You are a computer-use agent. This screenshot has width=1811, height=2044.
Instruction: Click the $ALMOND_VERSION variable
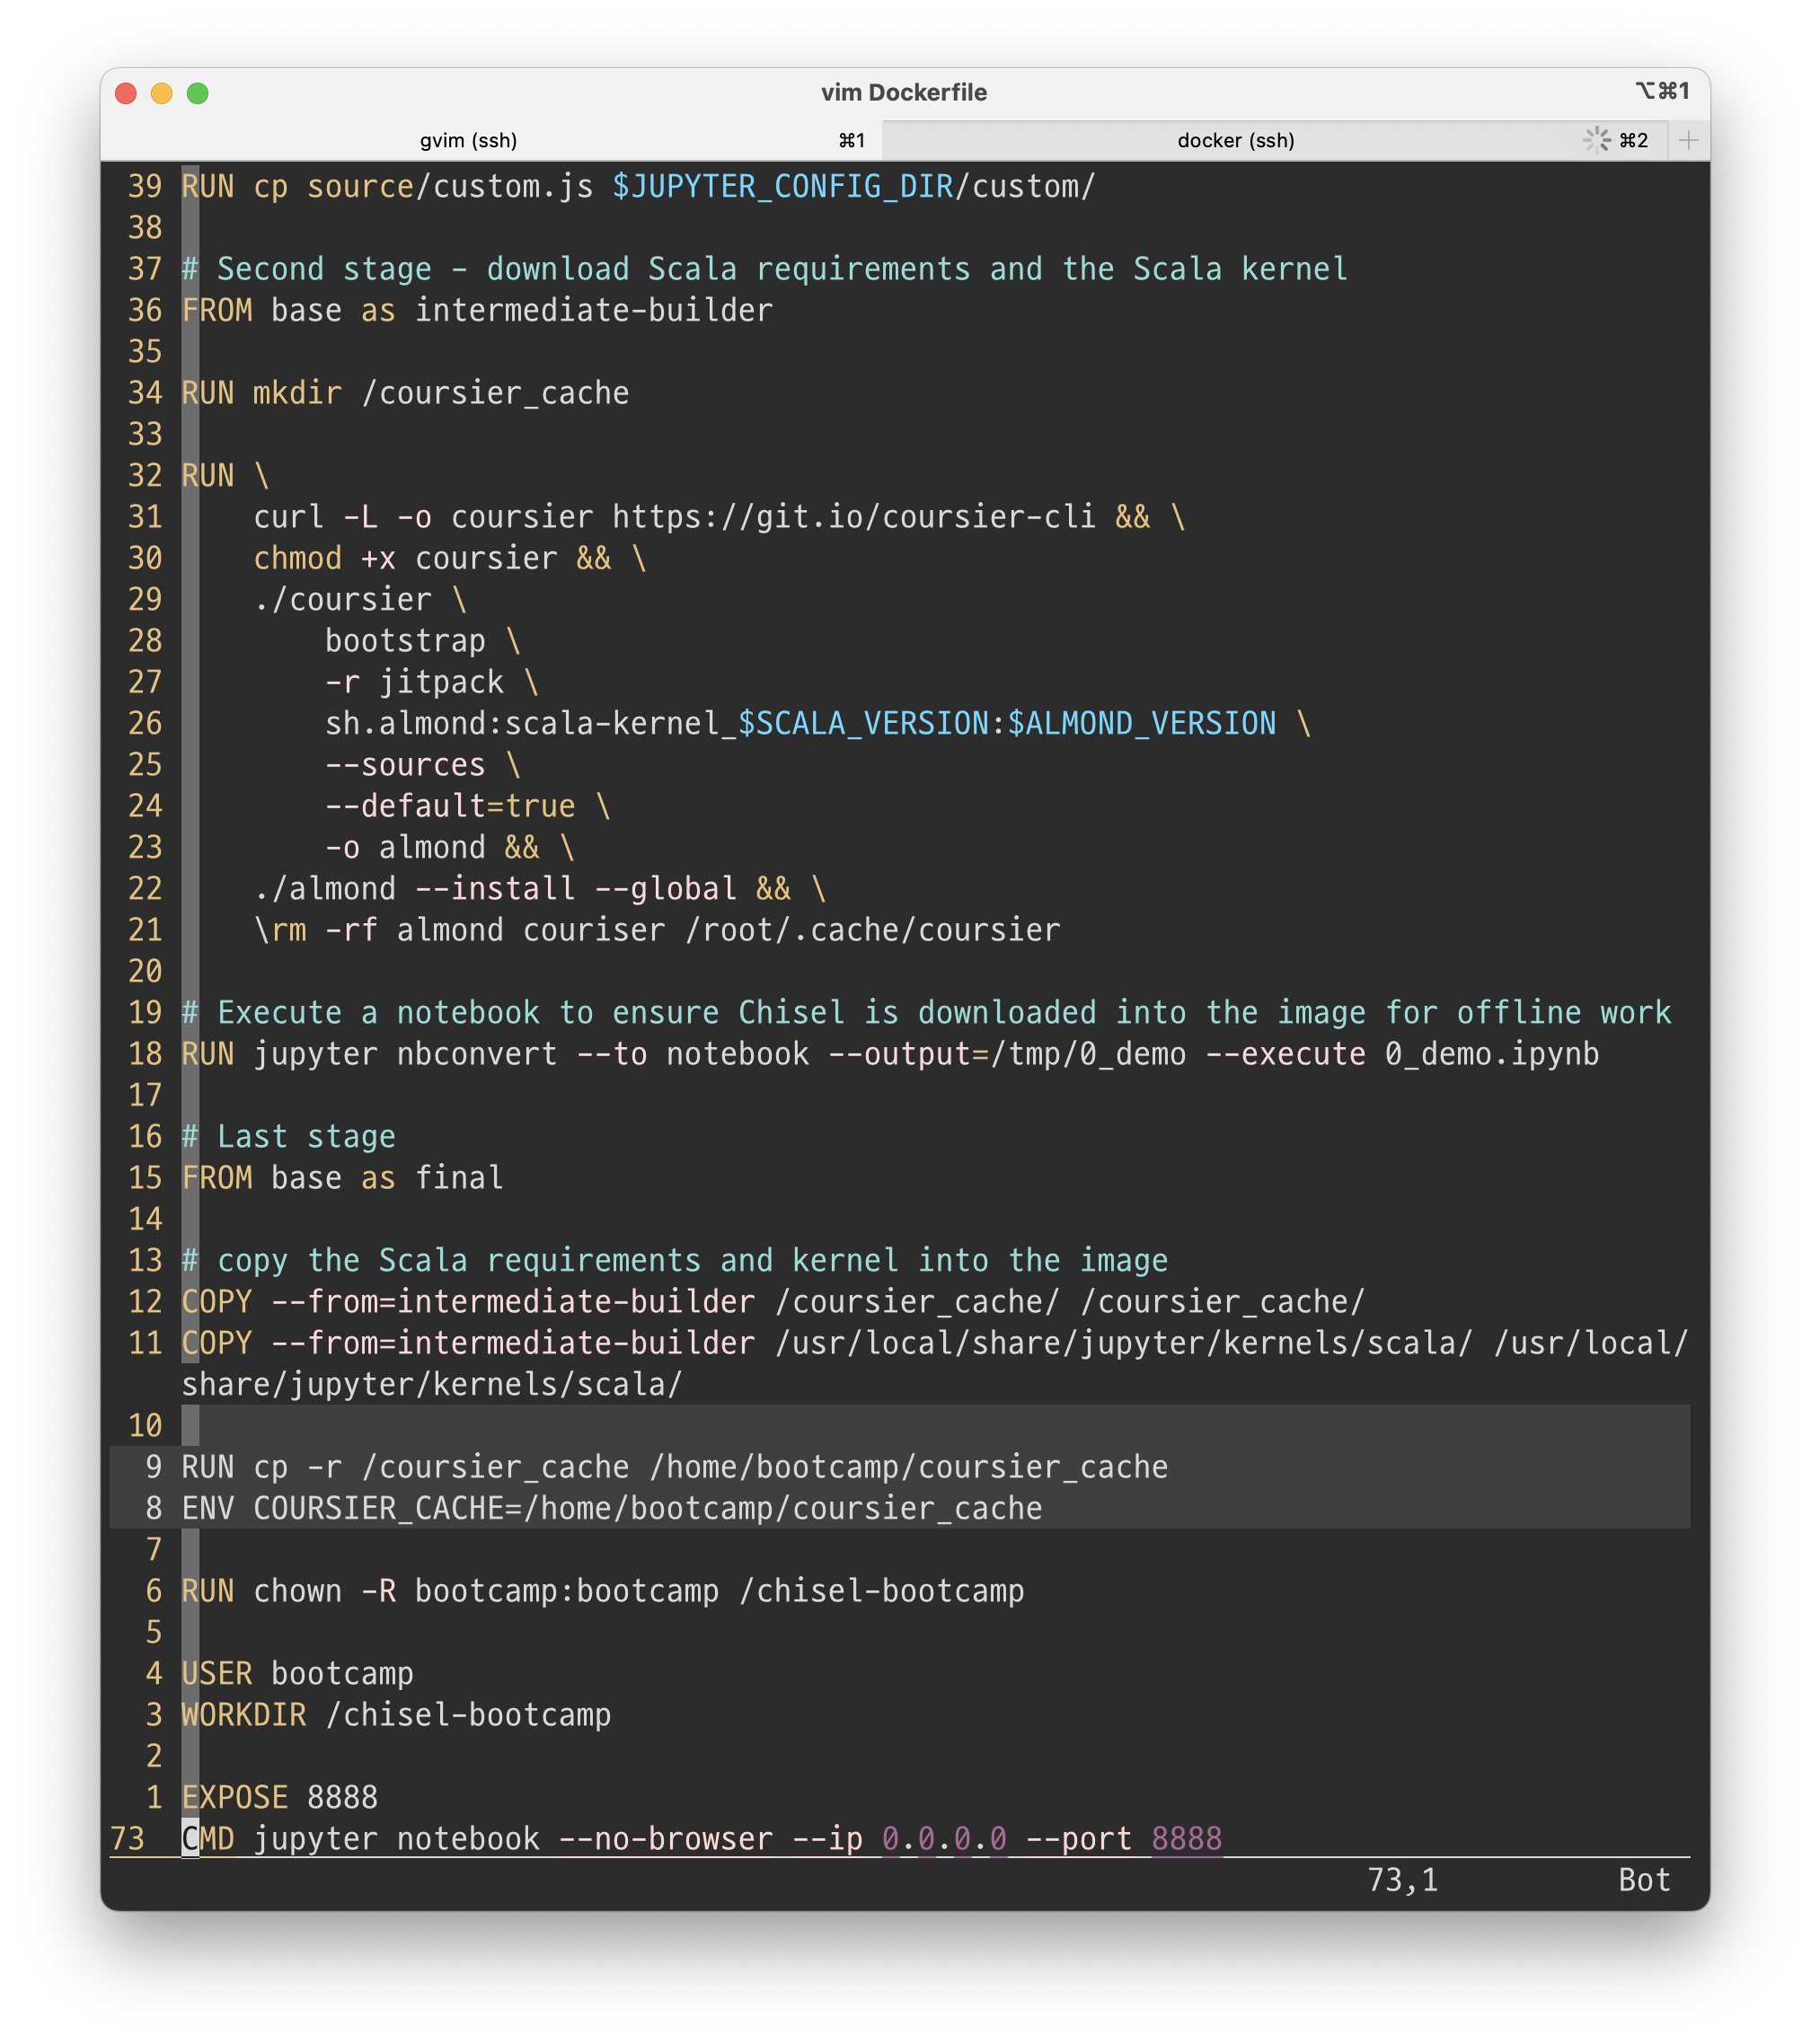click(1142, 723)
